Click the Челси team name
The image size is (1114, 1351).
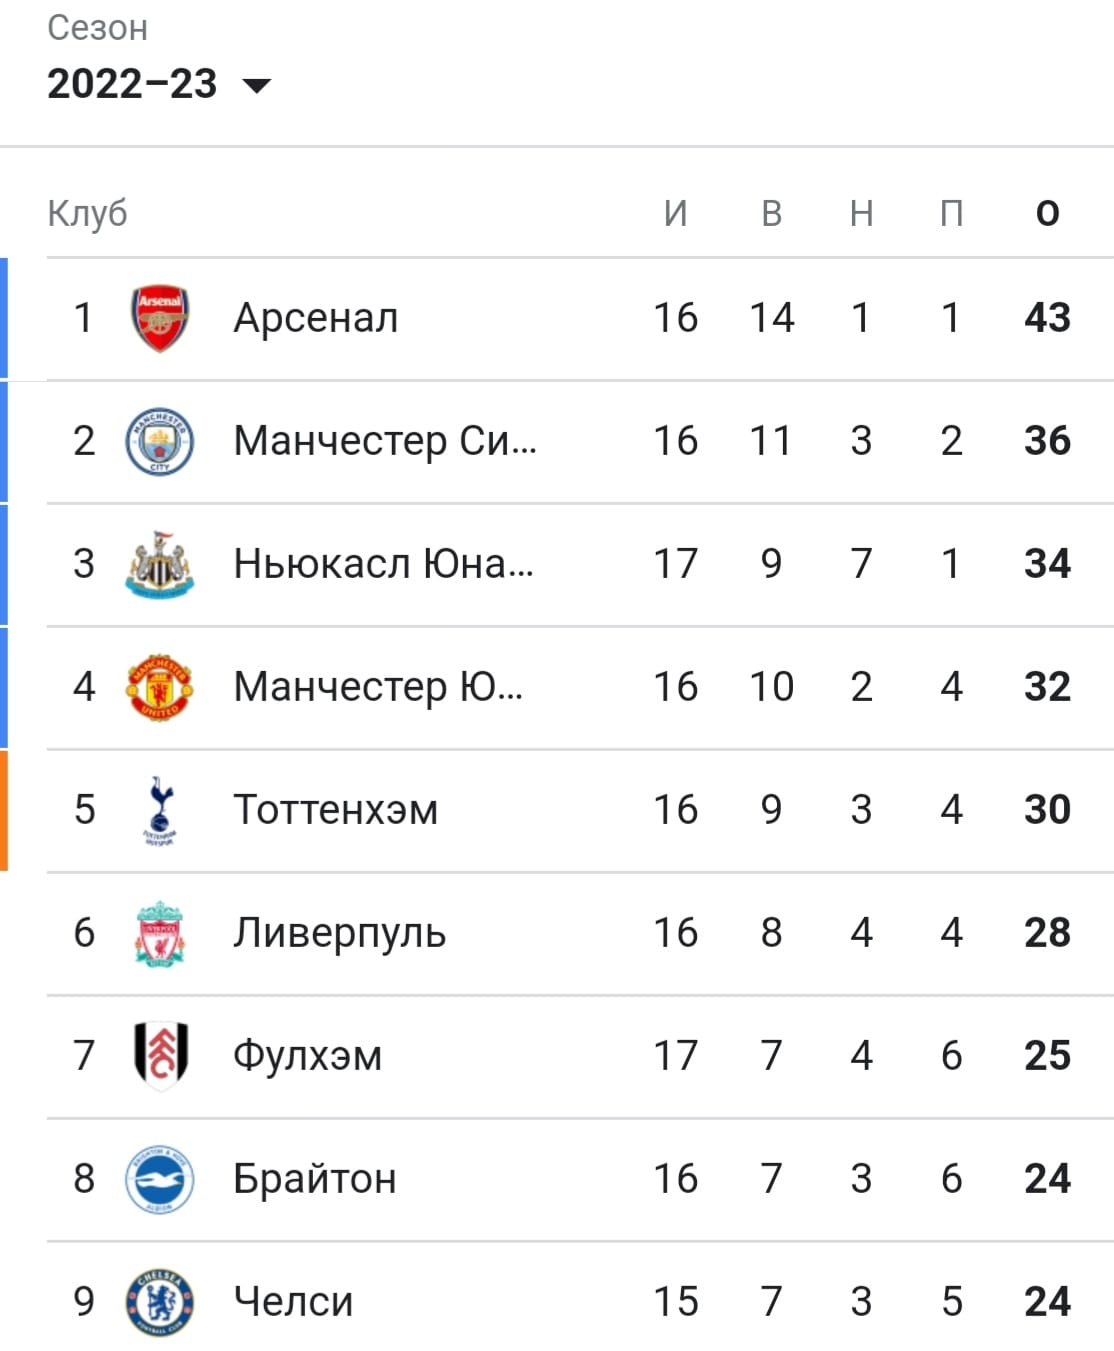click(x=293, y=1302)
